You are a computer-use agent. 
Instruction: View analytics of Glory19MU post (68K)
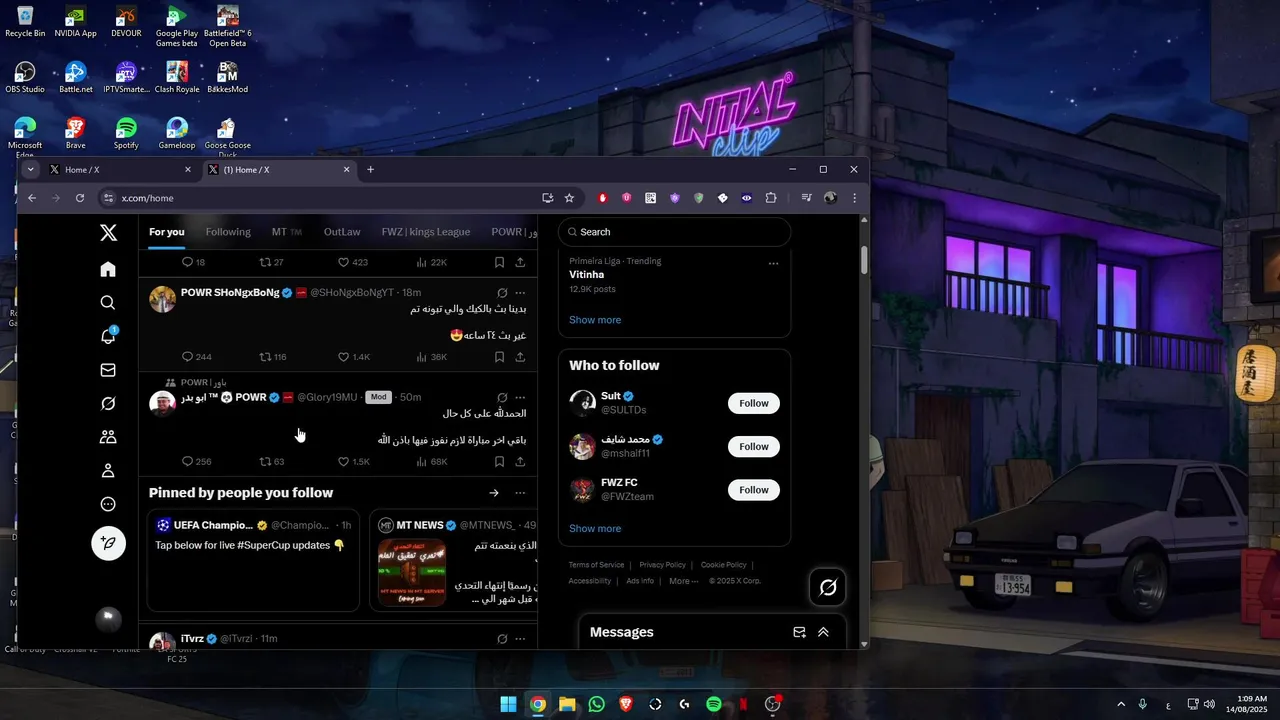click(x=431, y=462)
